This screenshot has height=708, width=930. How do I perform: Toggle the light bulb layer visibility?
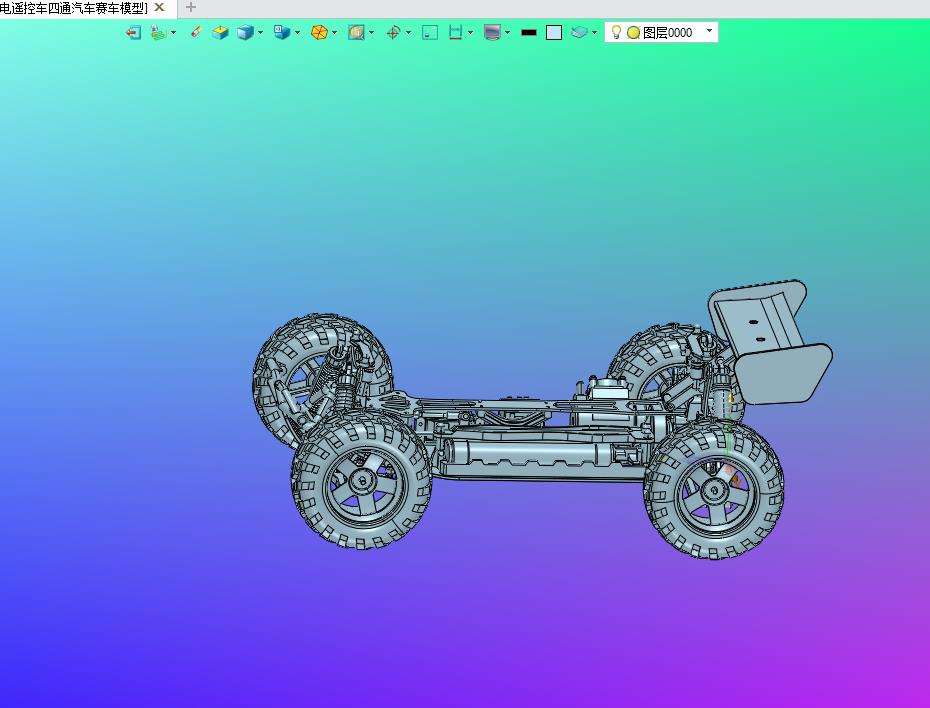[x=616, y=32]
